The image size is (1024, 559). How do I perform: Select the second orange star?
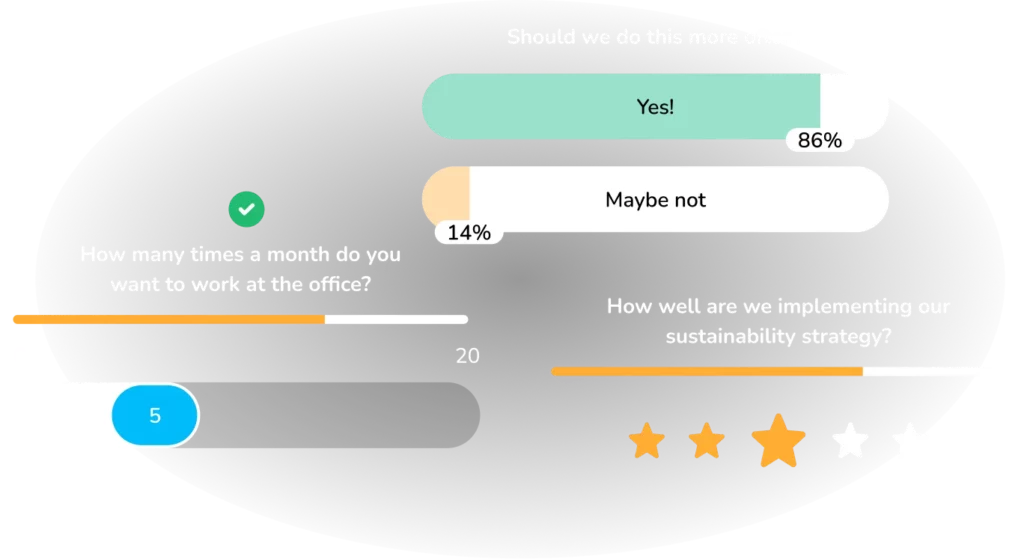click(707, 441)
